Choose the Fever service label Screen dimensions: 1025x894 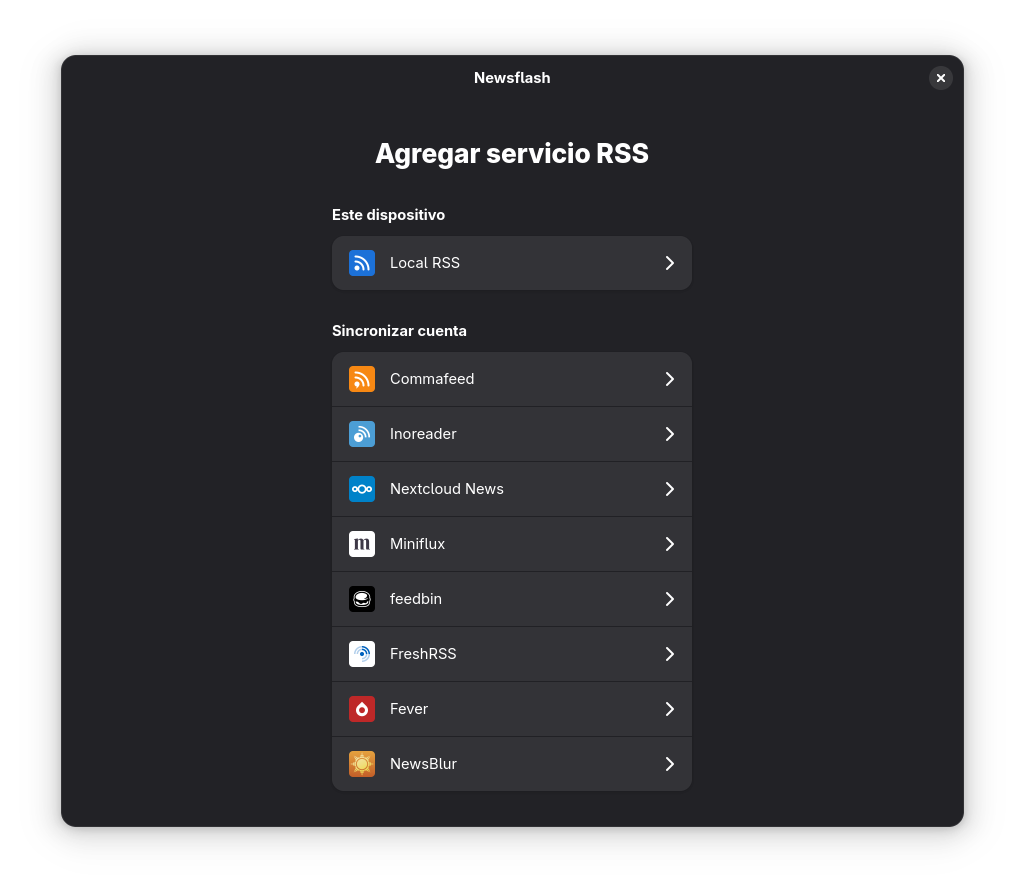(x=409, y=709)
